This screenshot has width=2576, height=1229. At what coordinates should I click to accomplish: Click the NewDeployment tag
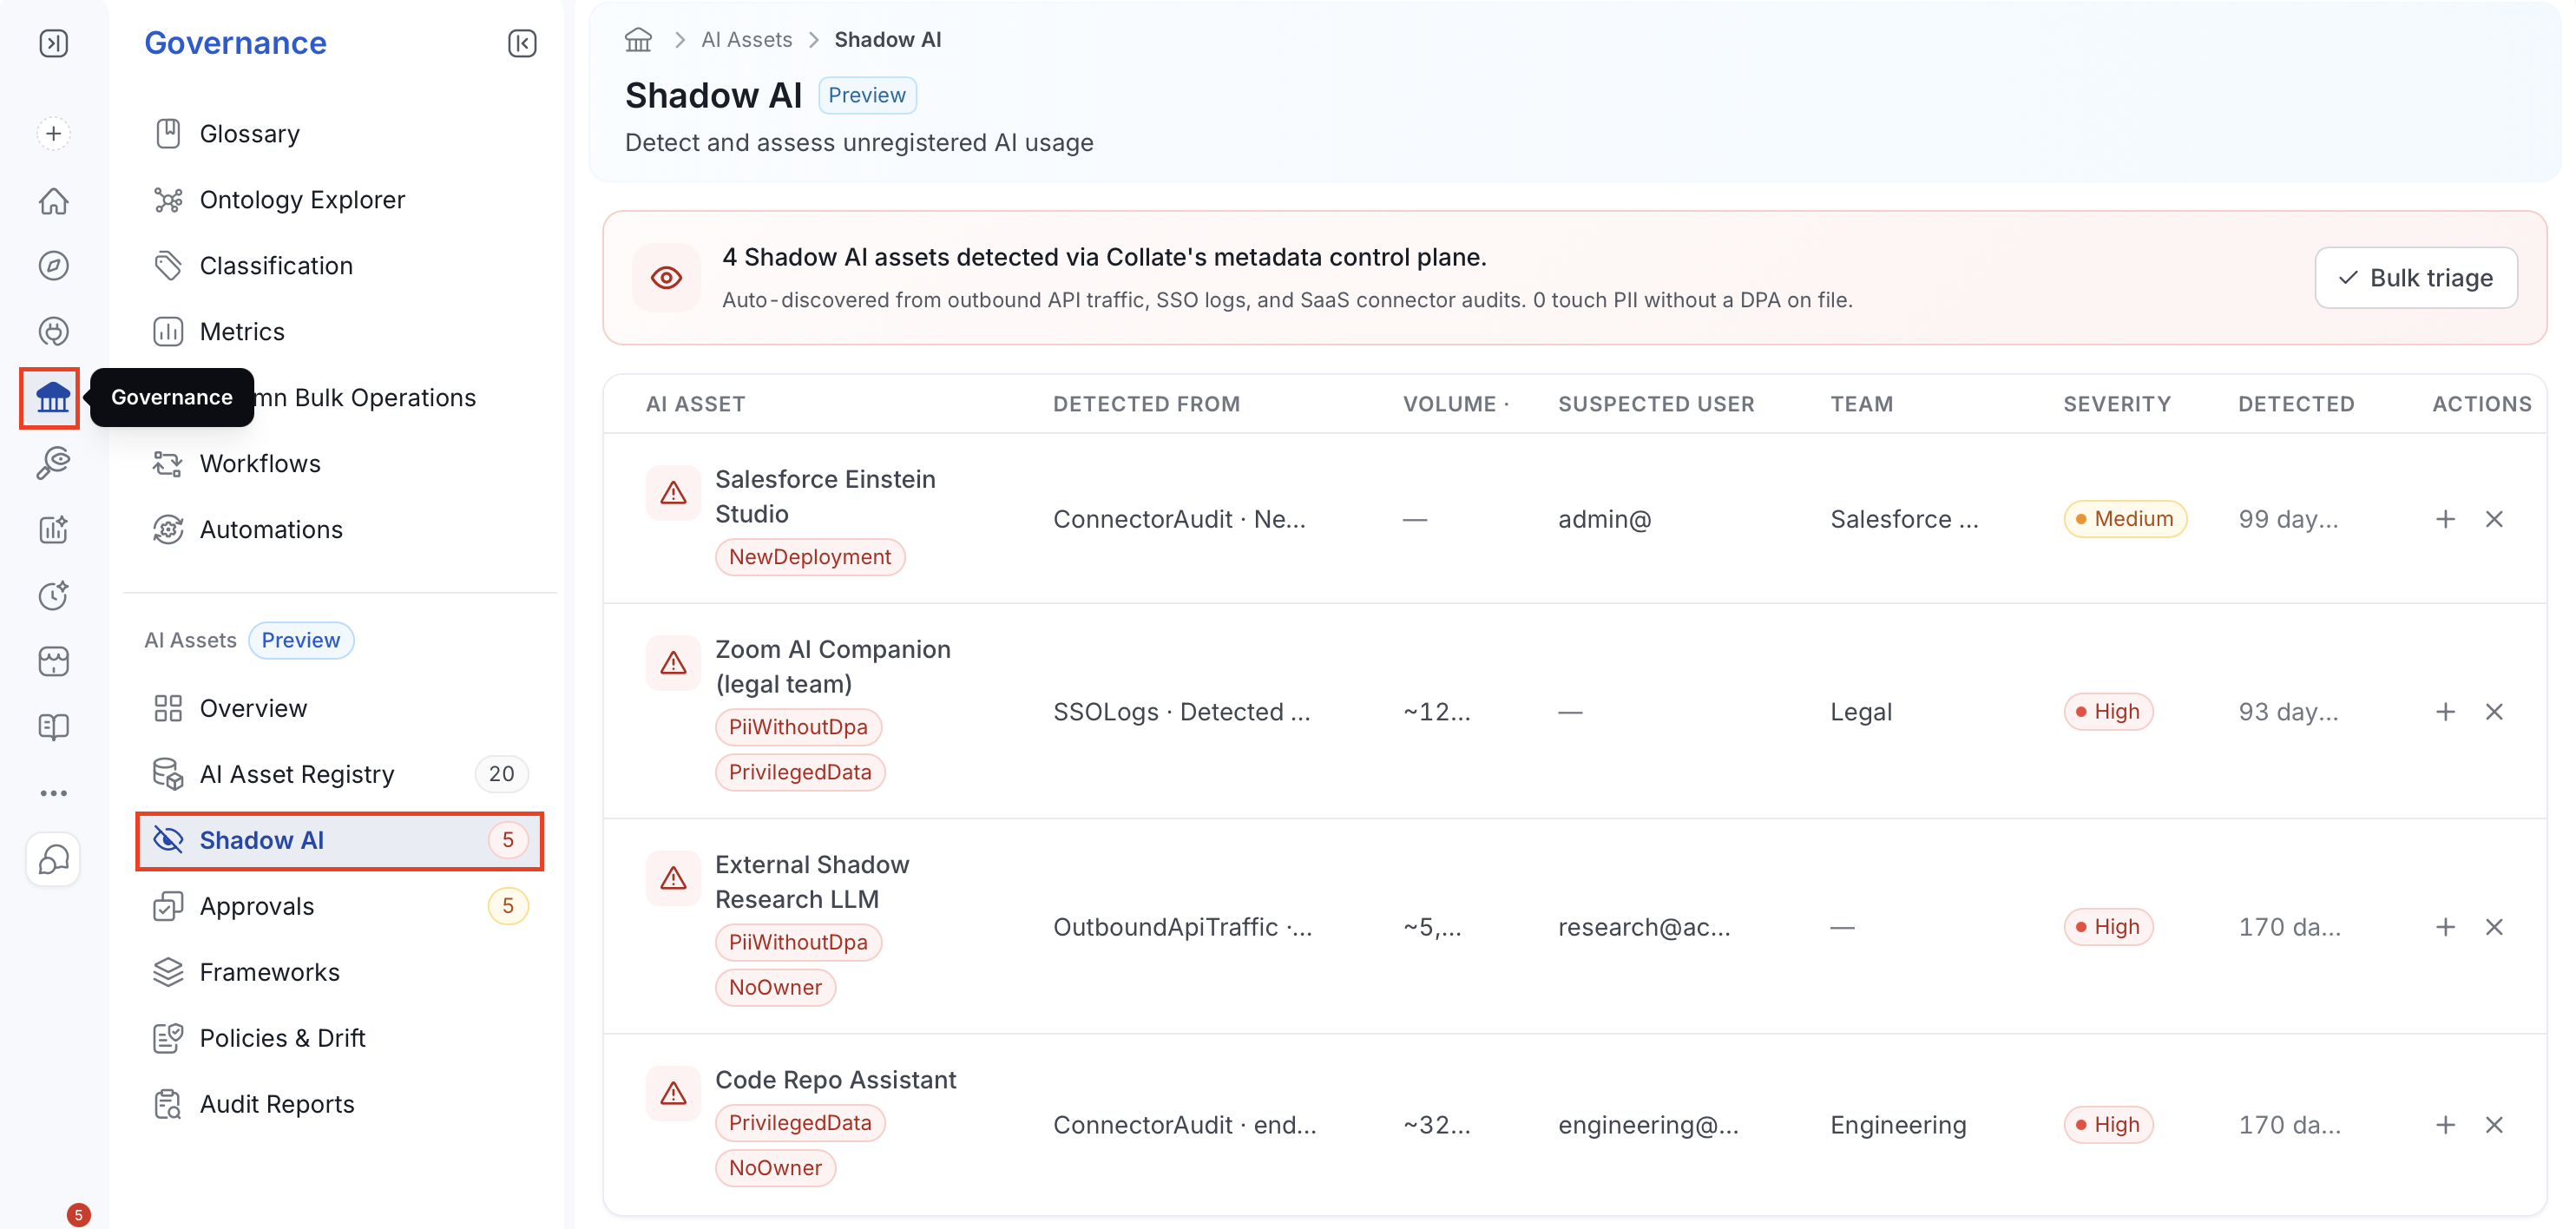click(810, 557)
